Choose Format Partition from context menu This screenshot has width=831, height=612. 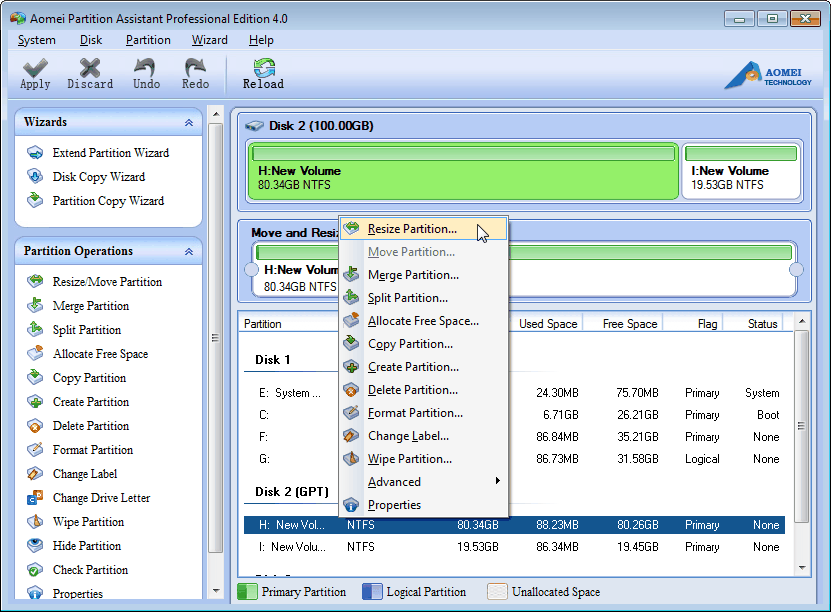coord(414,413)
